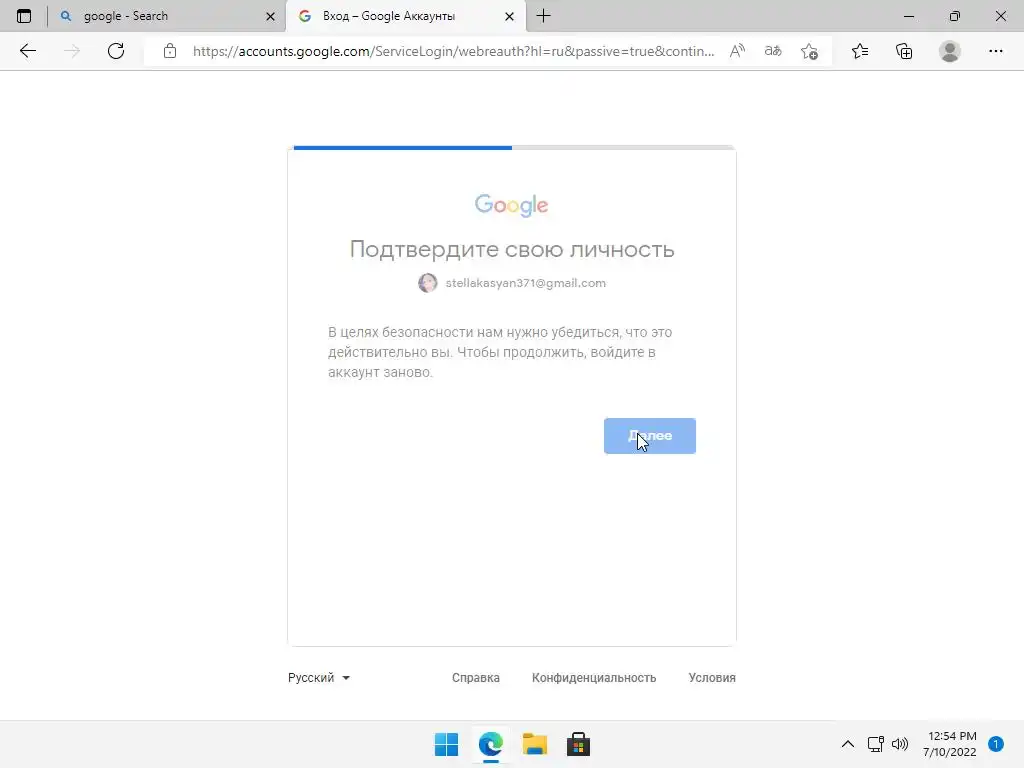The height and width of the screenshot is (768, 1024).
Task: Click the account avatar next to email
Action: click(428, 283)
